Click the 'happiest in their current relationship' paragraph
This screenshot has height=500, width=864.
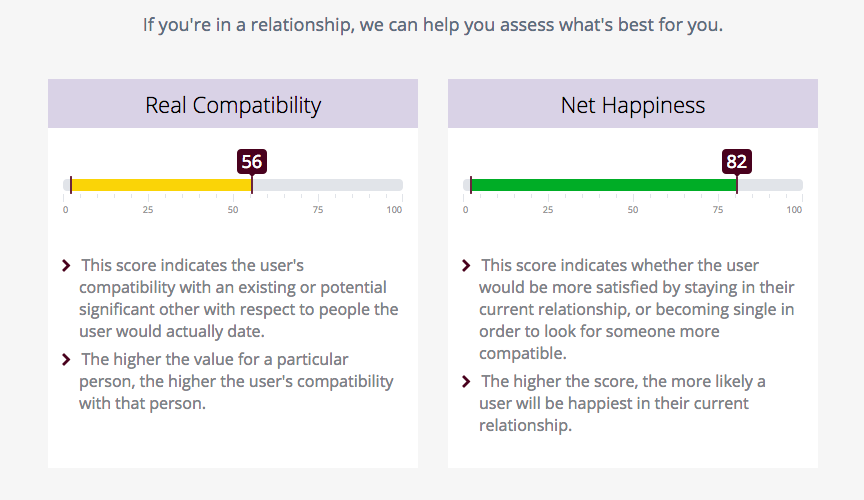(622, 403)
